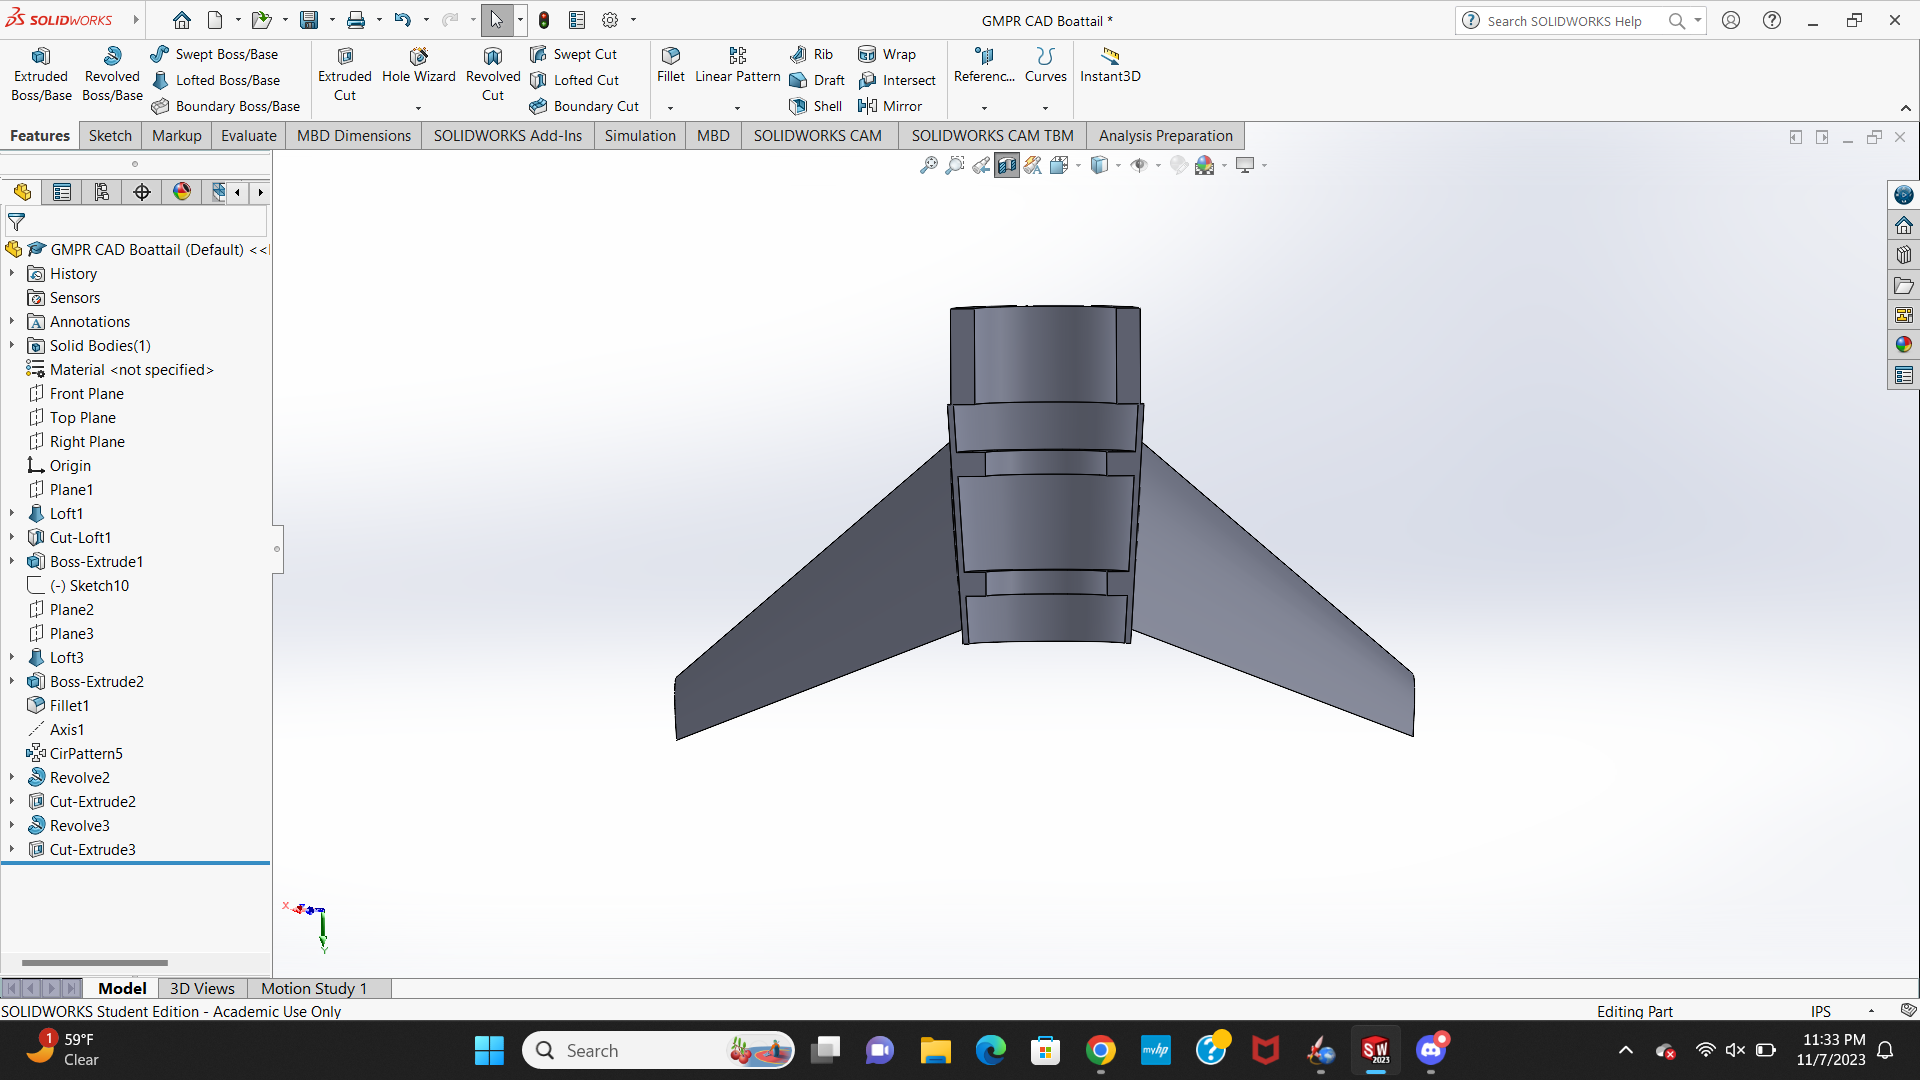Open Options gear dropdown arrow

click(x=633, y=20)
